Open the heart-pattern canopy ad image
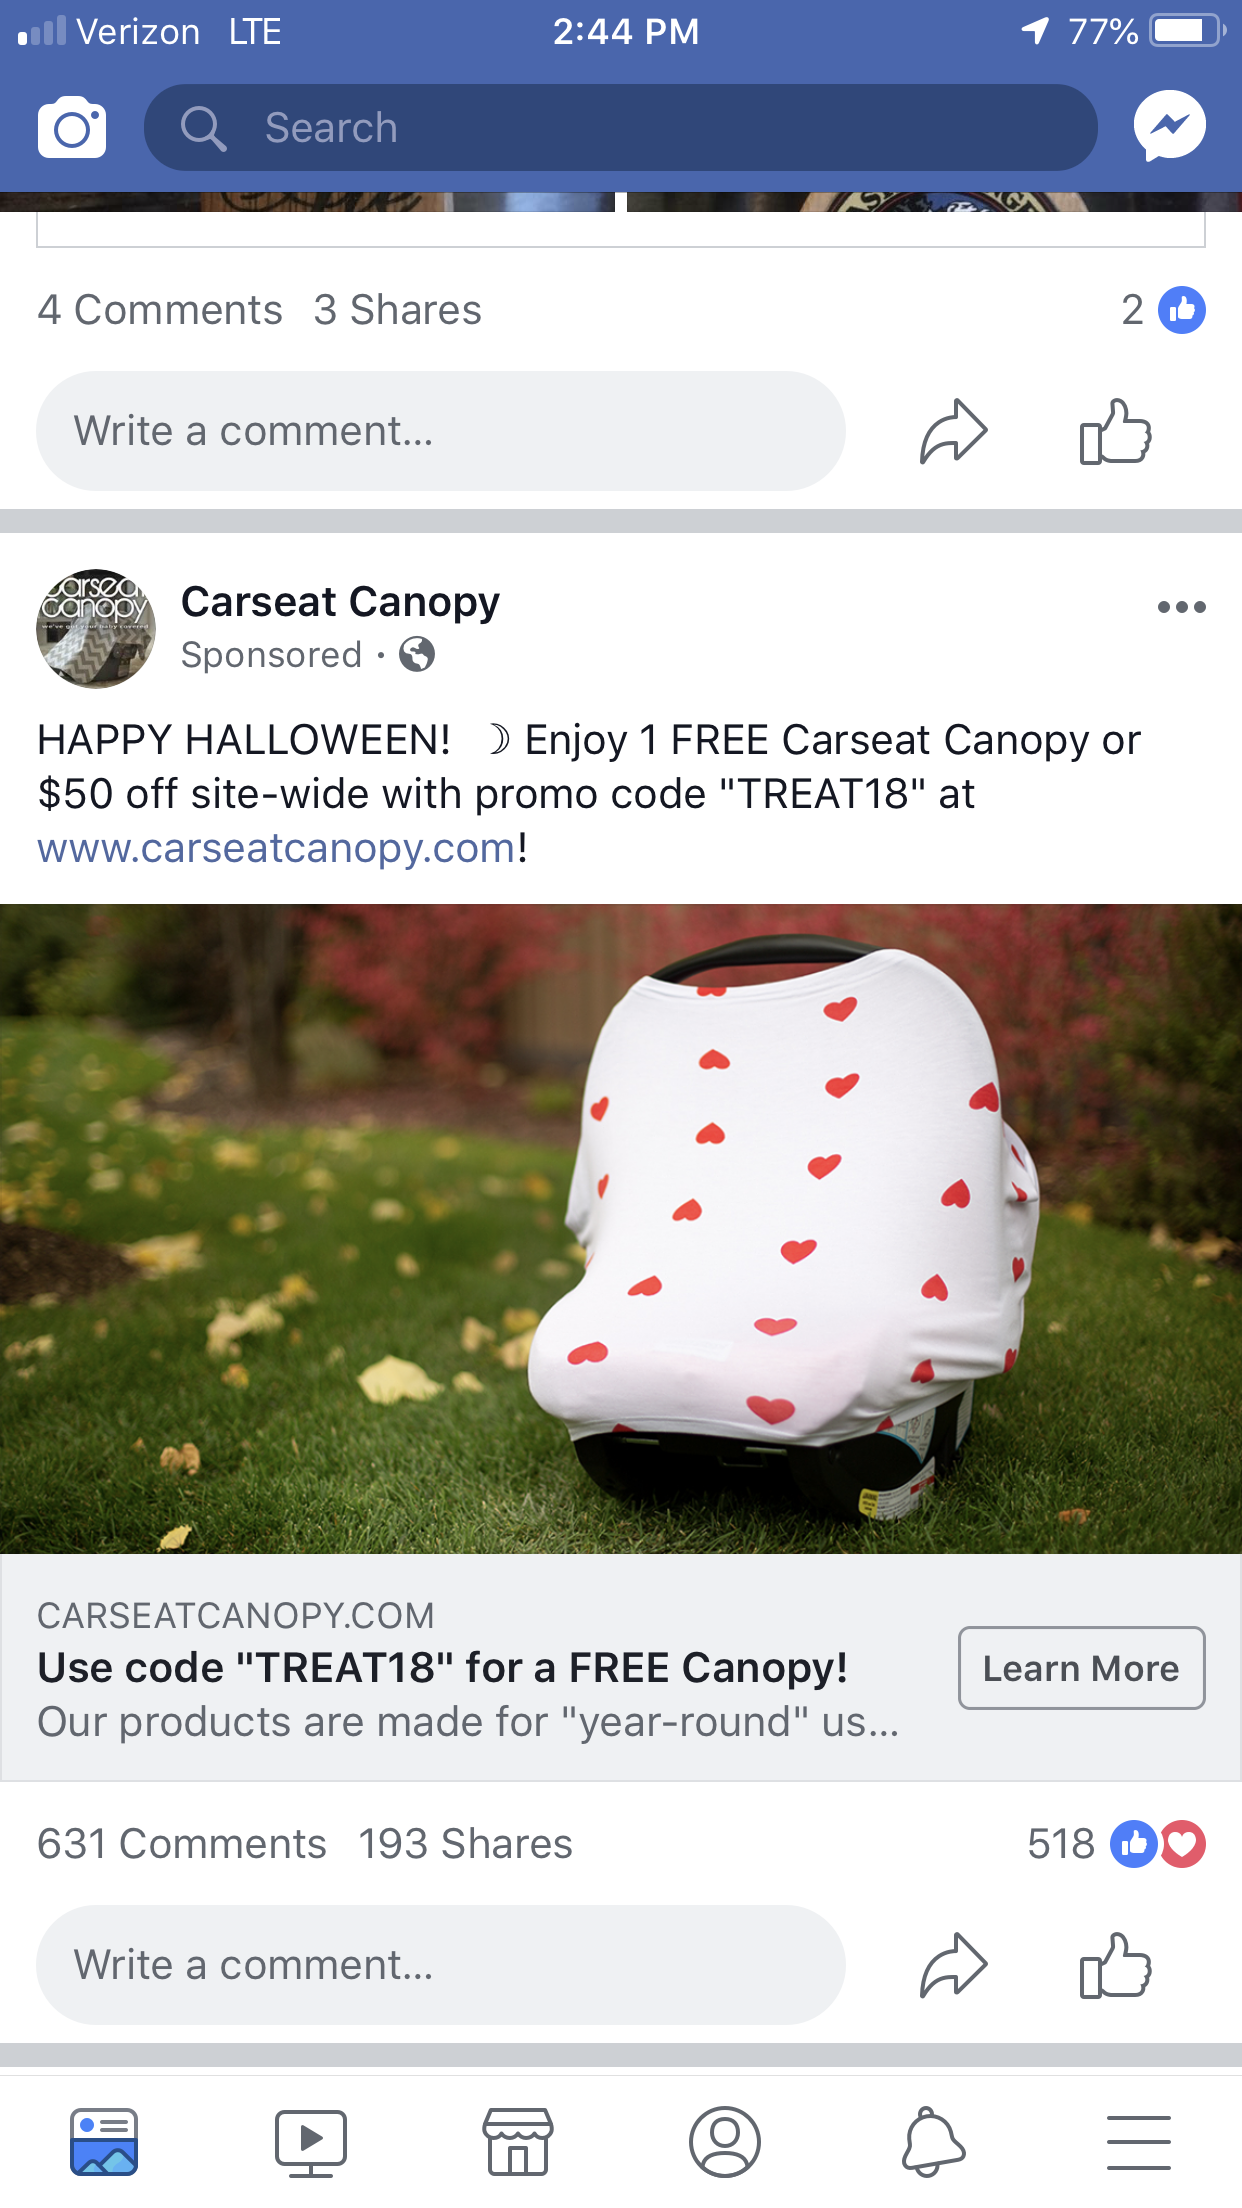 (x=621, y=1229)
